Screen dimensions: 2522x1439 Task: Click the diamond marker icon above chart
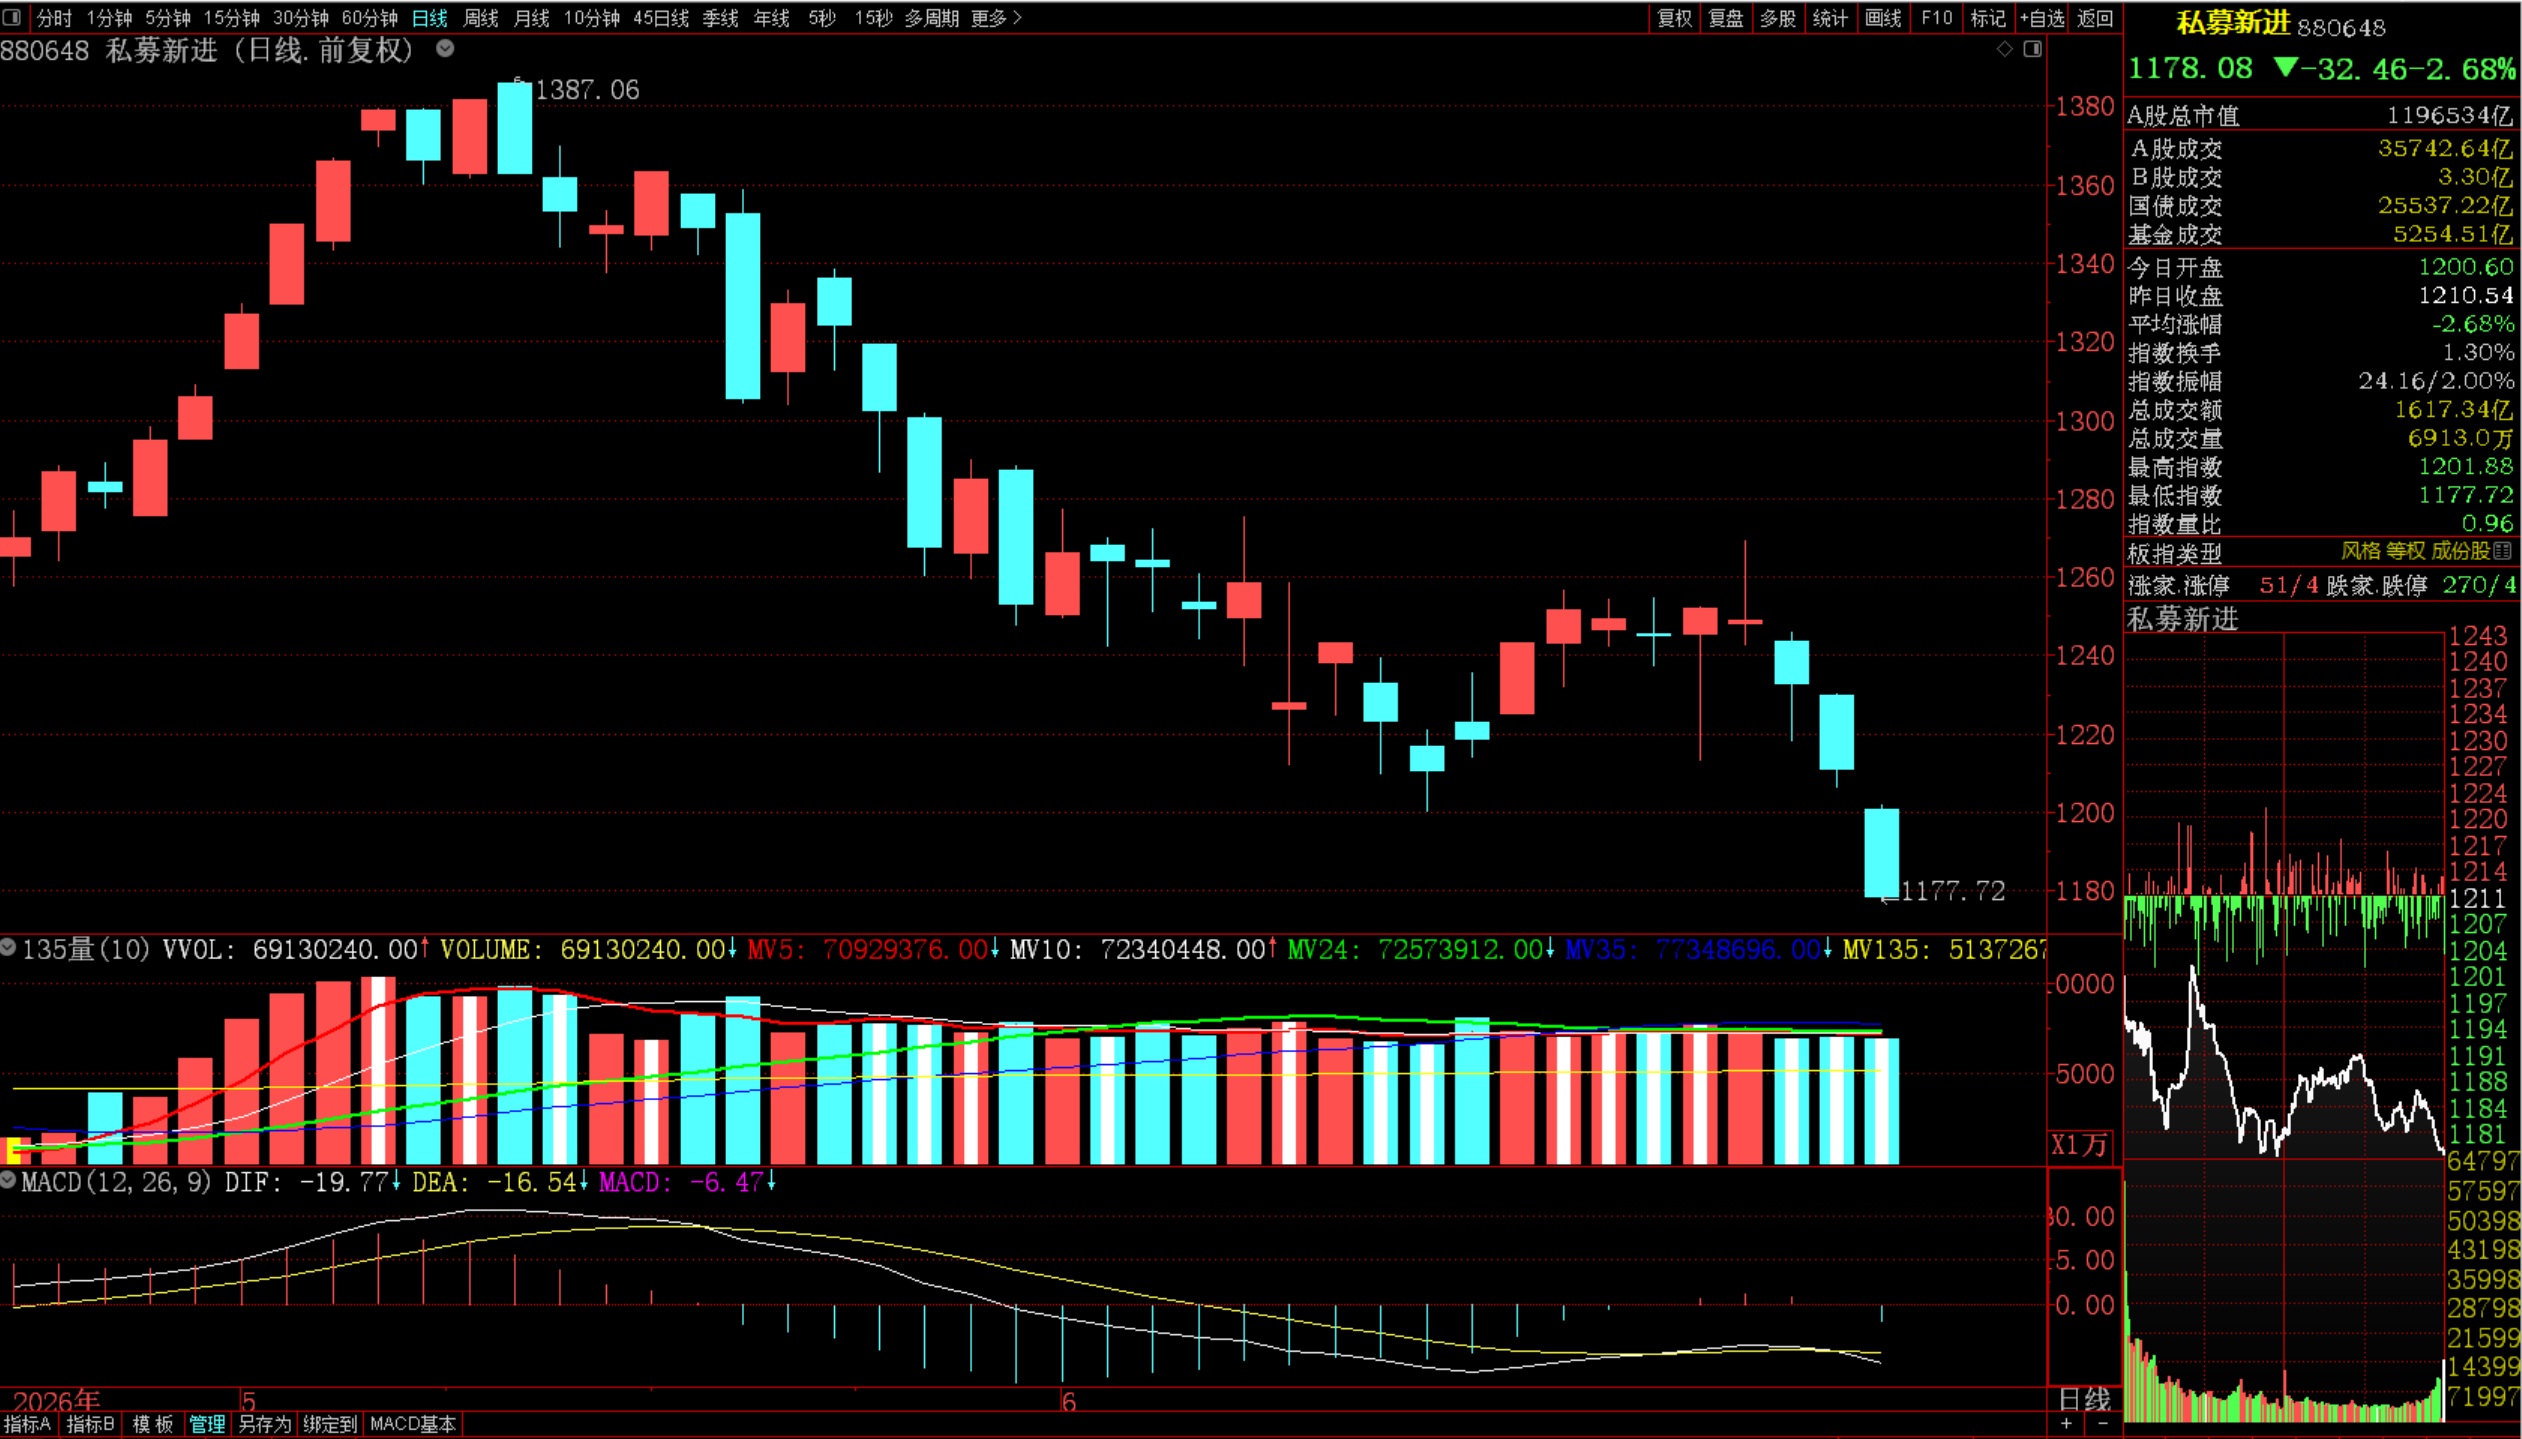pyautogui.click(x=2004, y=49)
